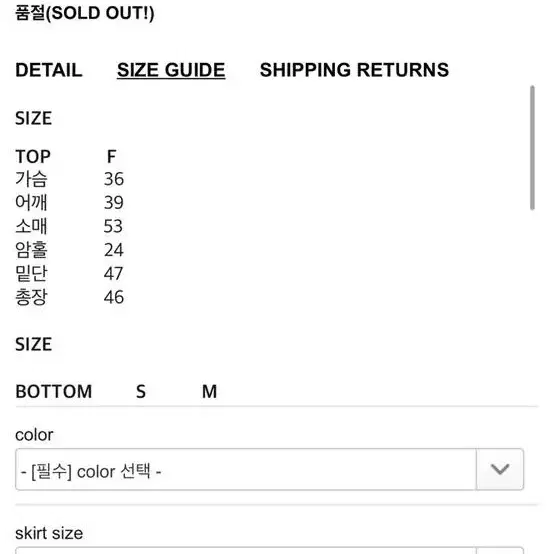
Task: Click the 가슴 measurement row
Action: pos(70,179)
